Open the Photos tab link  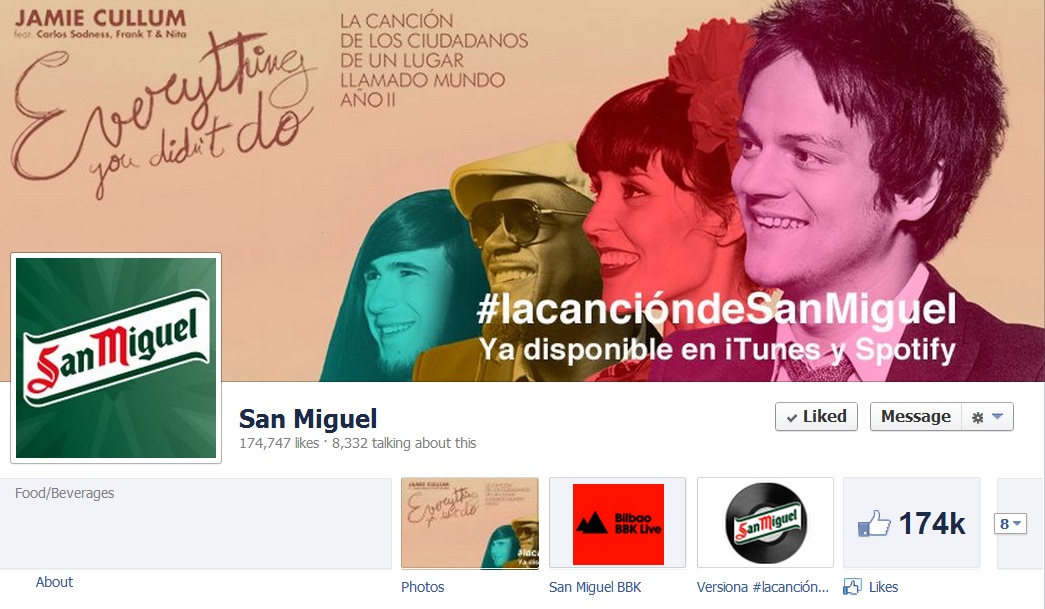(423, 587)
